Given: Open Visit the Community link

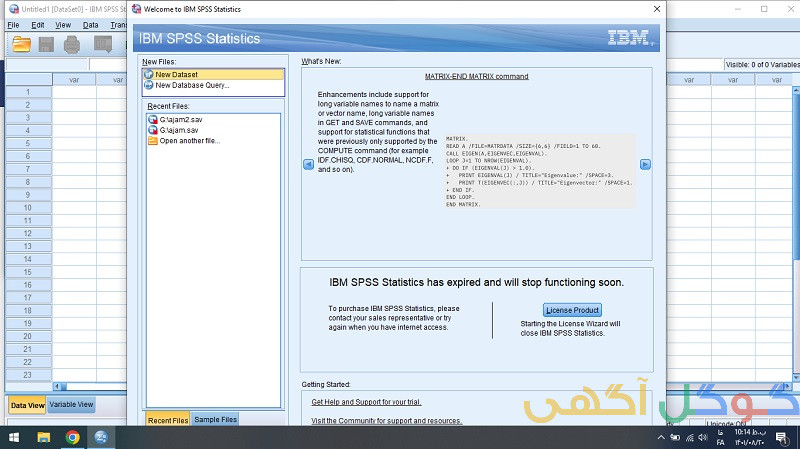Looking at the screenshot, I should pyautogui.click(x=387, y=421).
